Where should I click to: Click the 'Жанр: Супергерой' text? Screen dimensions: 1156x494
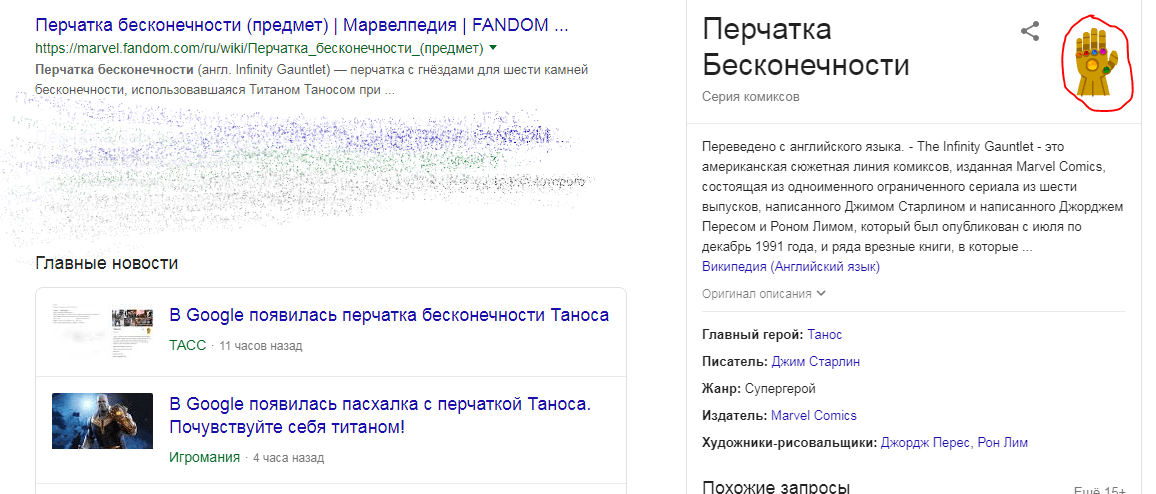pyautogui.click(x=759, y=389)
